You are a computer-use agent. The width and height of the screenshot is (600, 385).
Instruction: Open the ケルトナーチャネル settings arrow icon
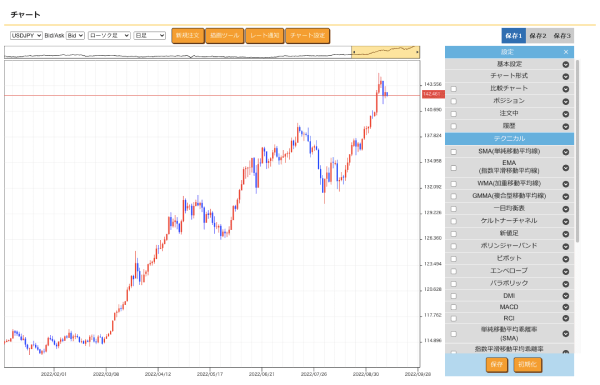pos(566,222)
